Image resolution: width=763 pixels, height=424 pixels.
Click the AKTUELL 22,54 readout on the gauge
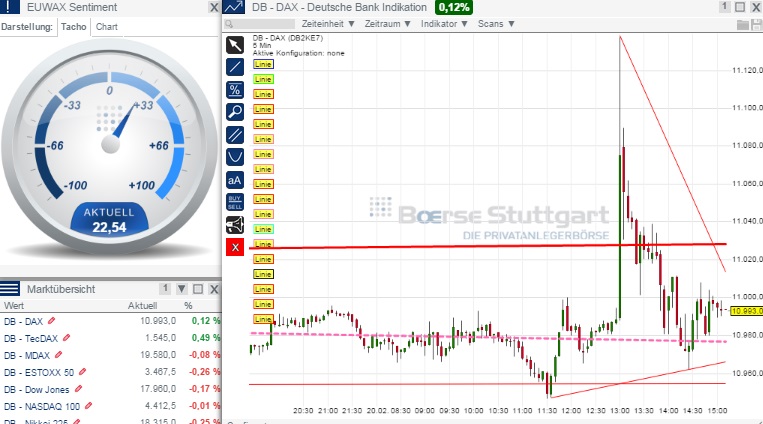click(109, 220)
